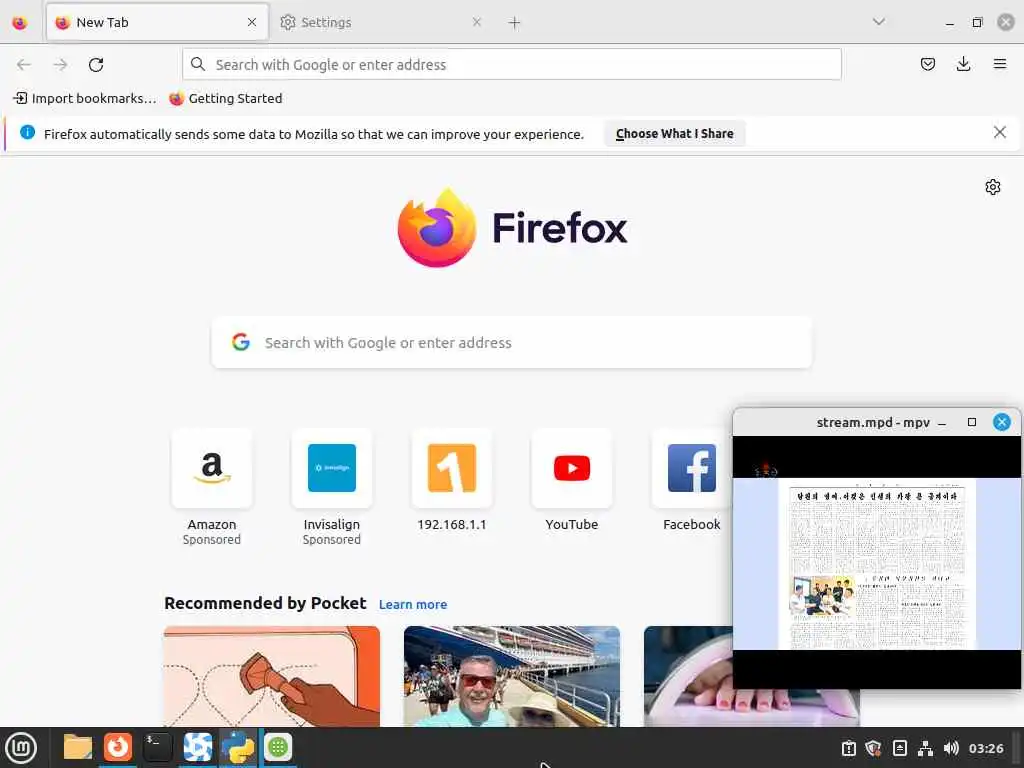1024x768 pixels.
Task: Click the blue pinwheel taskbar app
Action: [x=197, y=747]
